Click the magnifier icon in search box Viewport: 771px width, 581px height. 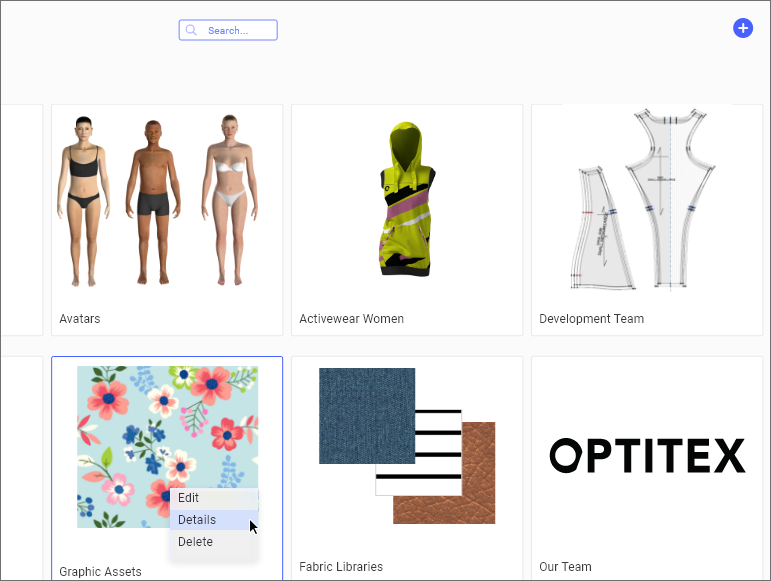191,30
